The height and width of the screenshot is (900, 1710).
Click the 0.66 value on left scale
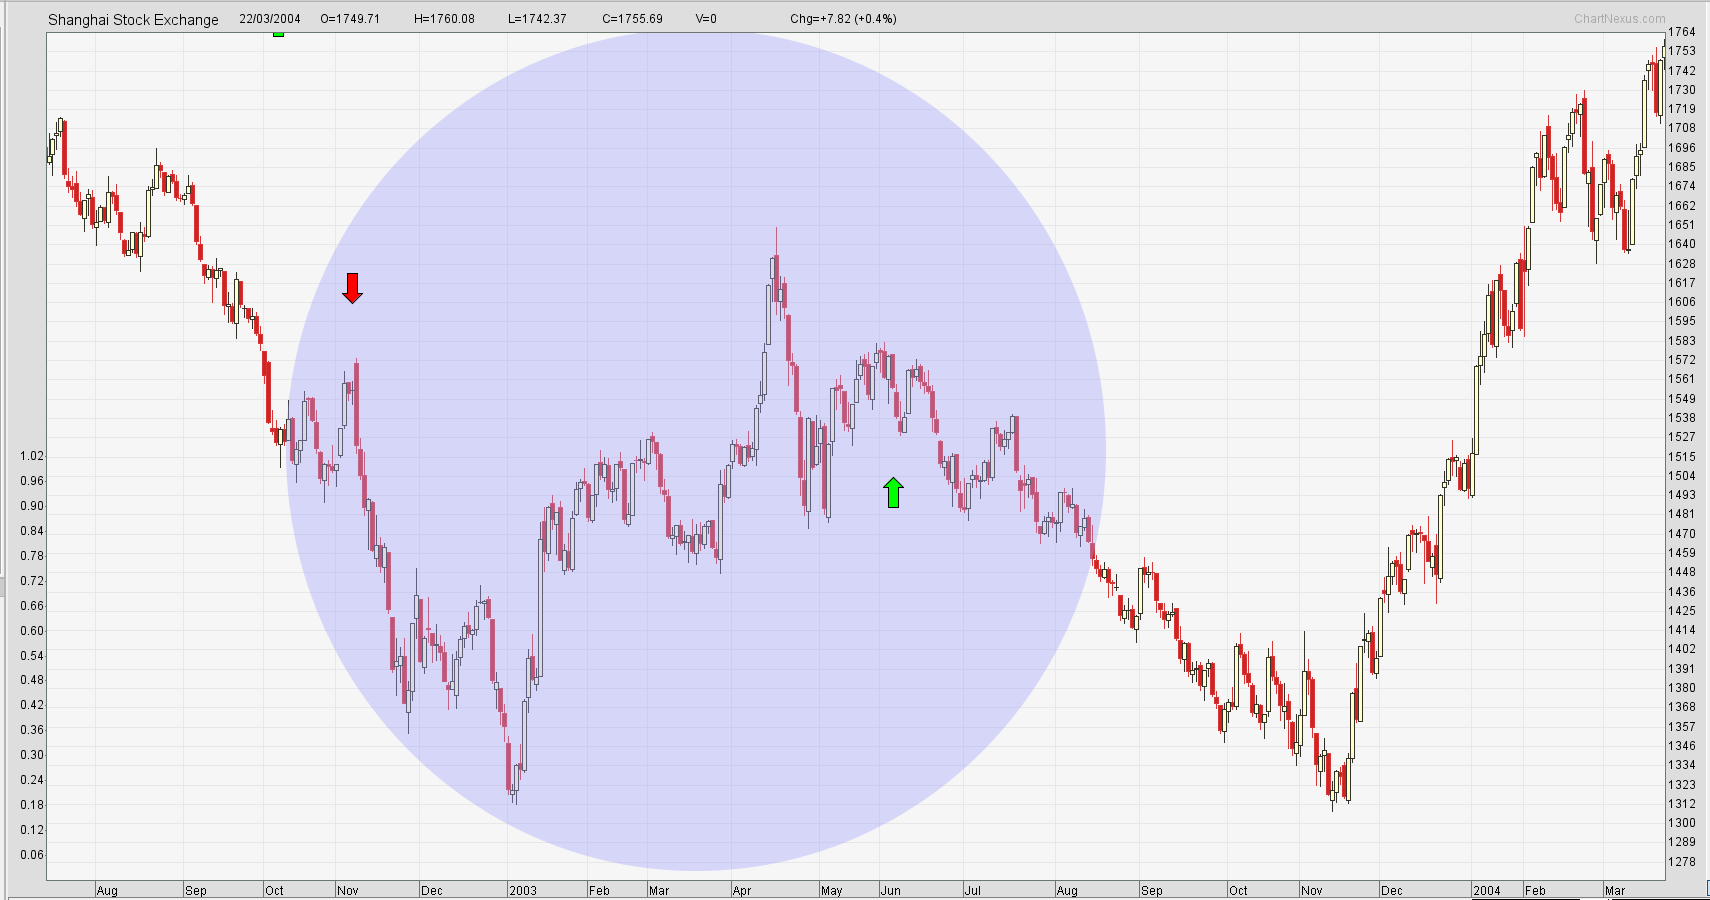(32, 606)
